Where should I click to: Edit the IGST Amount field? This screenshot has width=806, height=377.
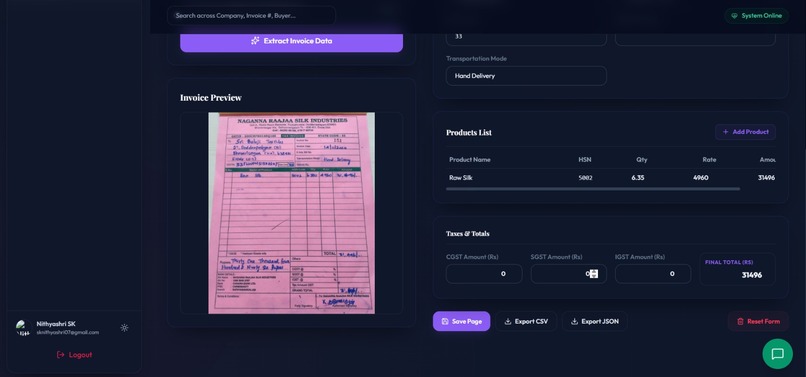coord(653,274)
